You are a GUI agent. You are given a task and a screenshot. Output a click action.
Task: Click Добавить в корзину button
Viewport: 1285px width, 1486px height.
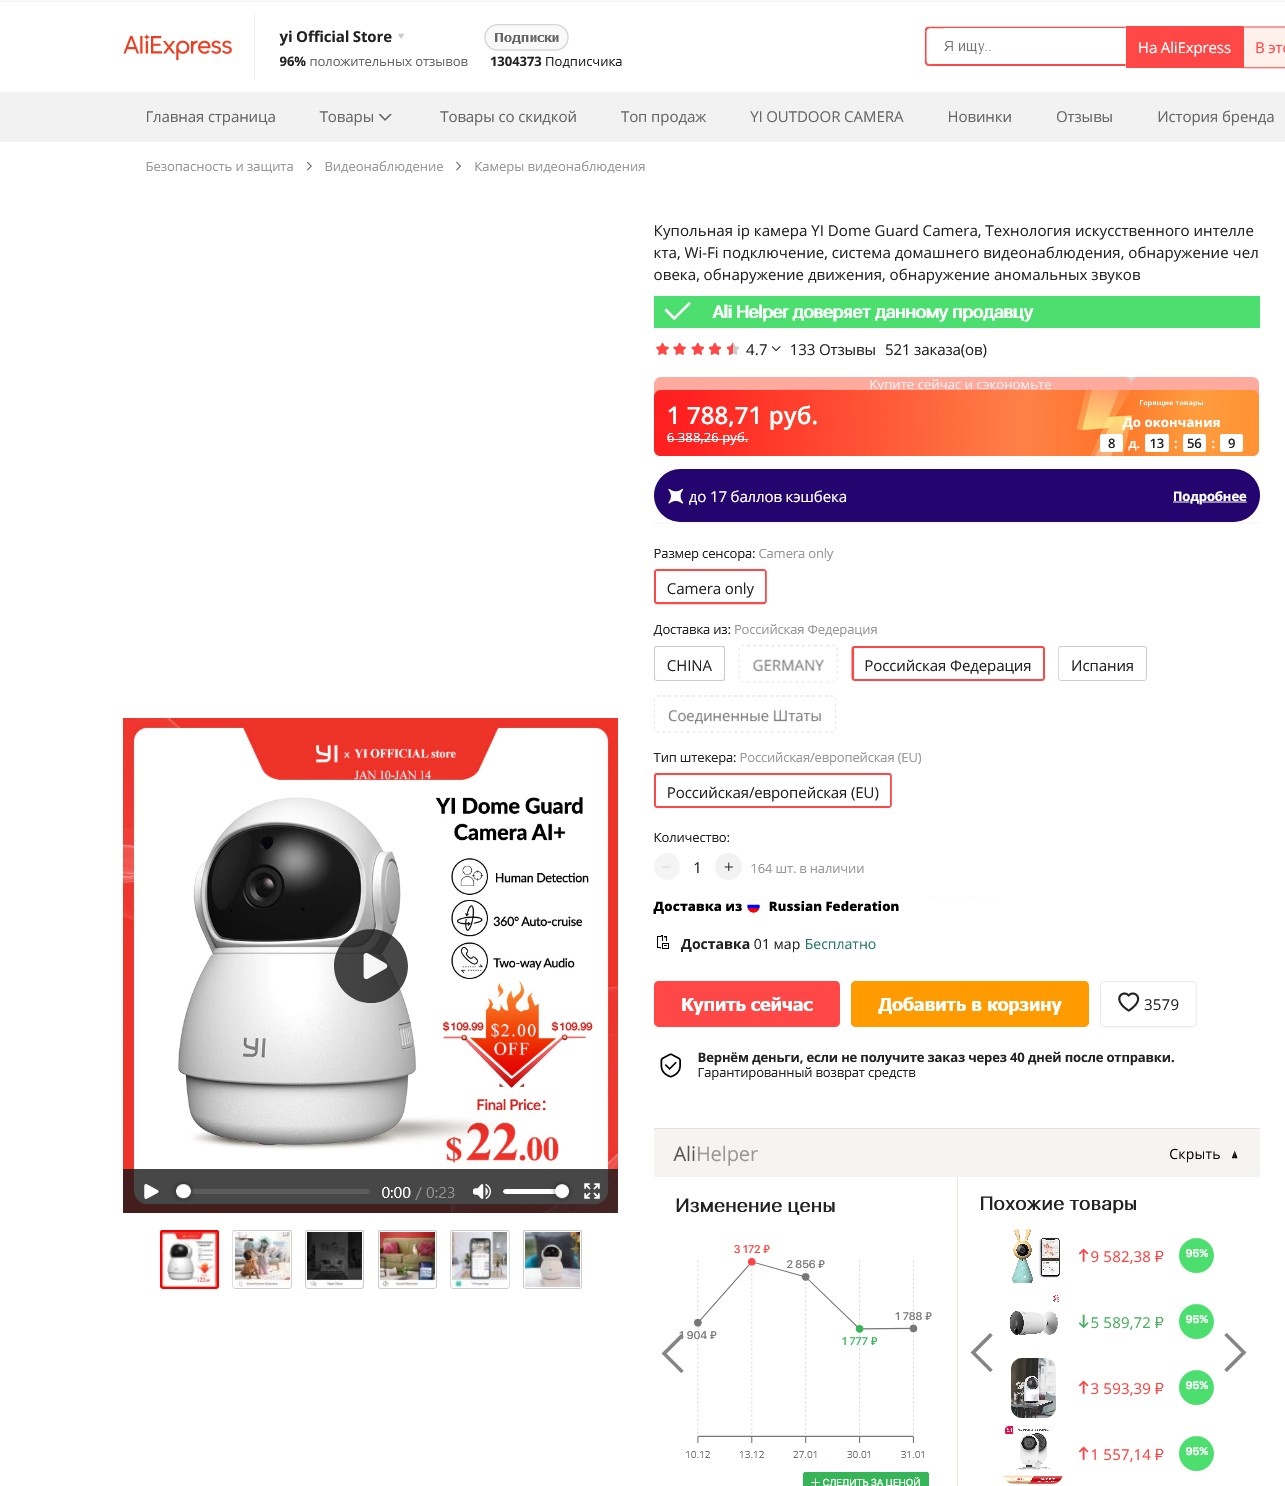969,1004
